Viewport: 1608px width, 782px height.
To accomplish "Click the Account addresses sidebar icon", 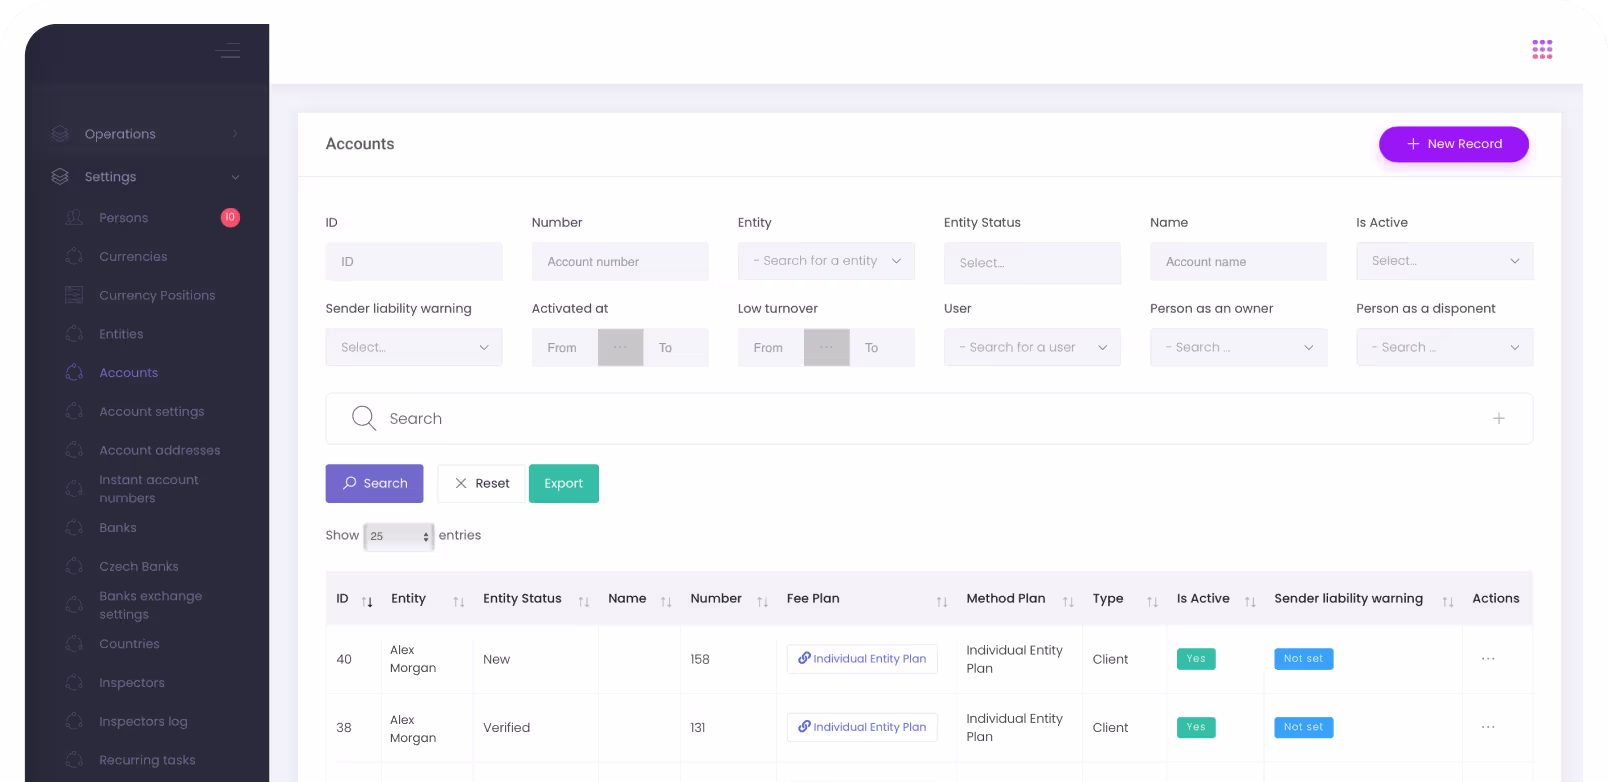I will point(74,450).
